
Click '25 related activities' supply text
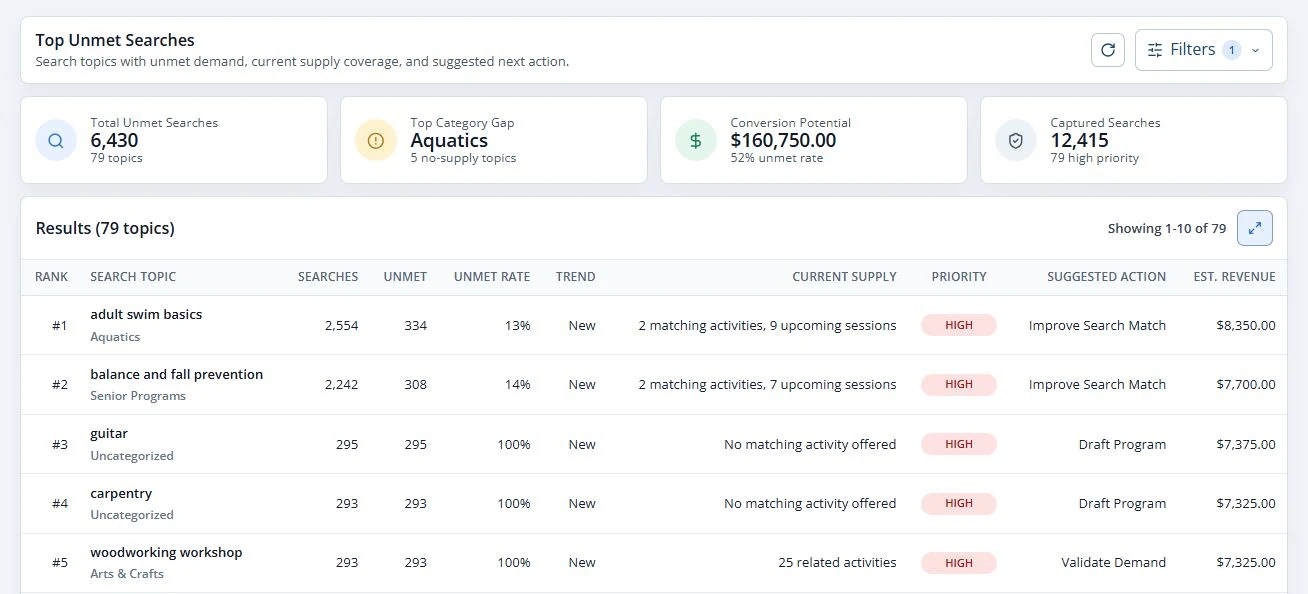pos(837,563)
